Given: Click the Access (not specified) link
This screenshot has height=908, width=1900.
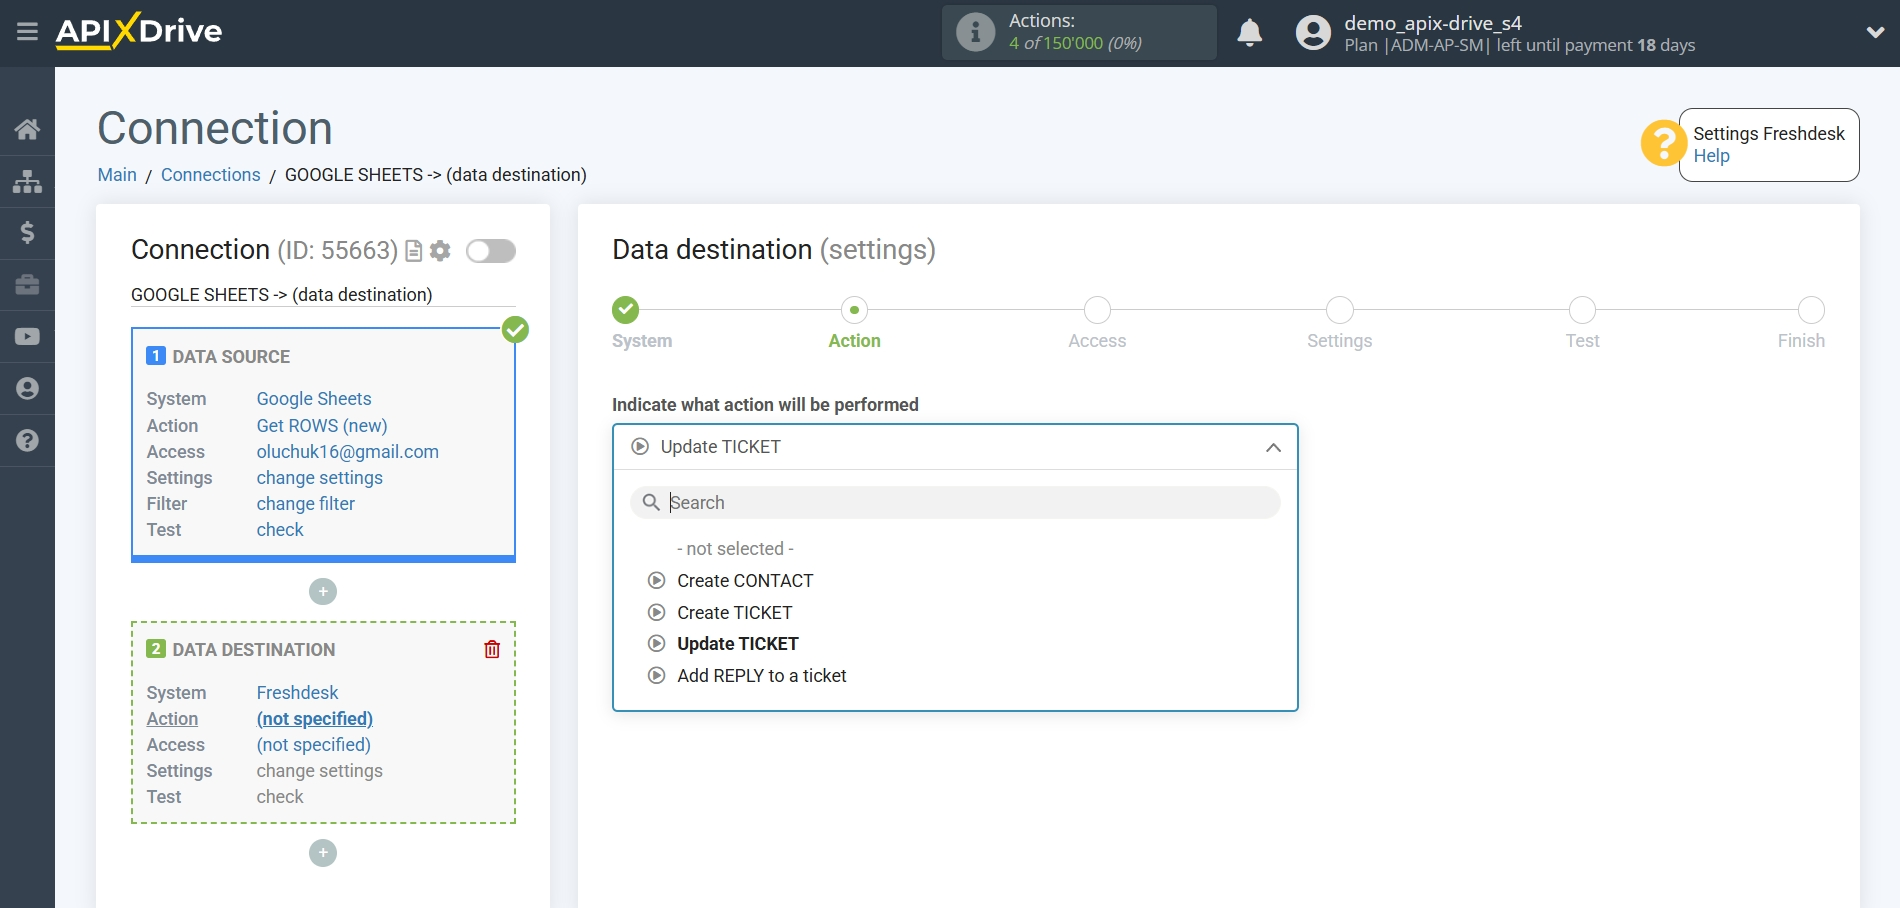Looking at the screenshot, I should 314,745.
